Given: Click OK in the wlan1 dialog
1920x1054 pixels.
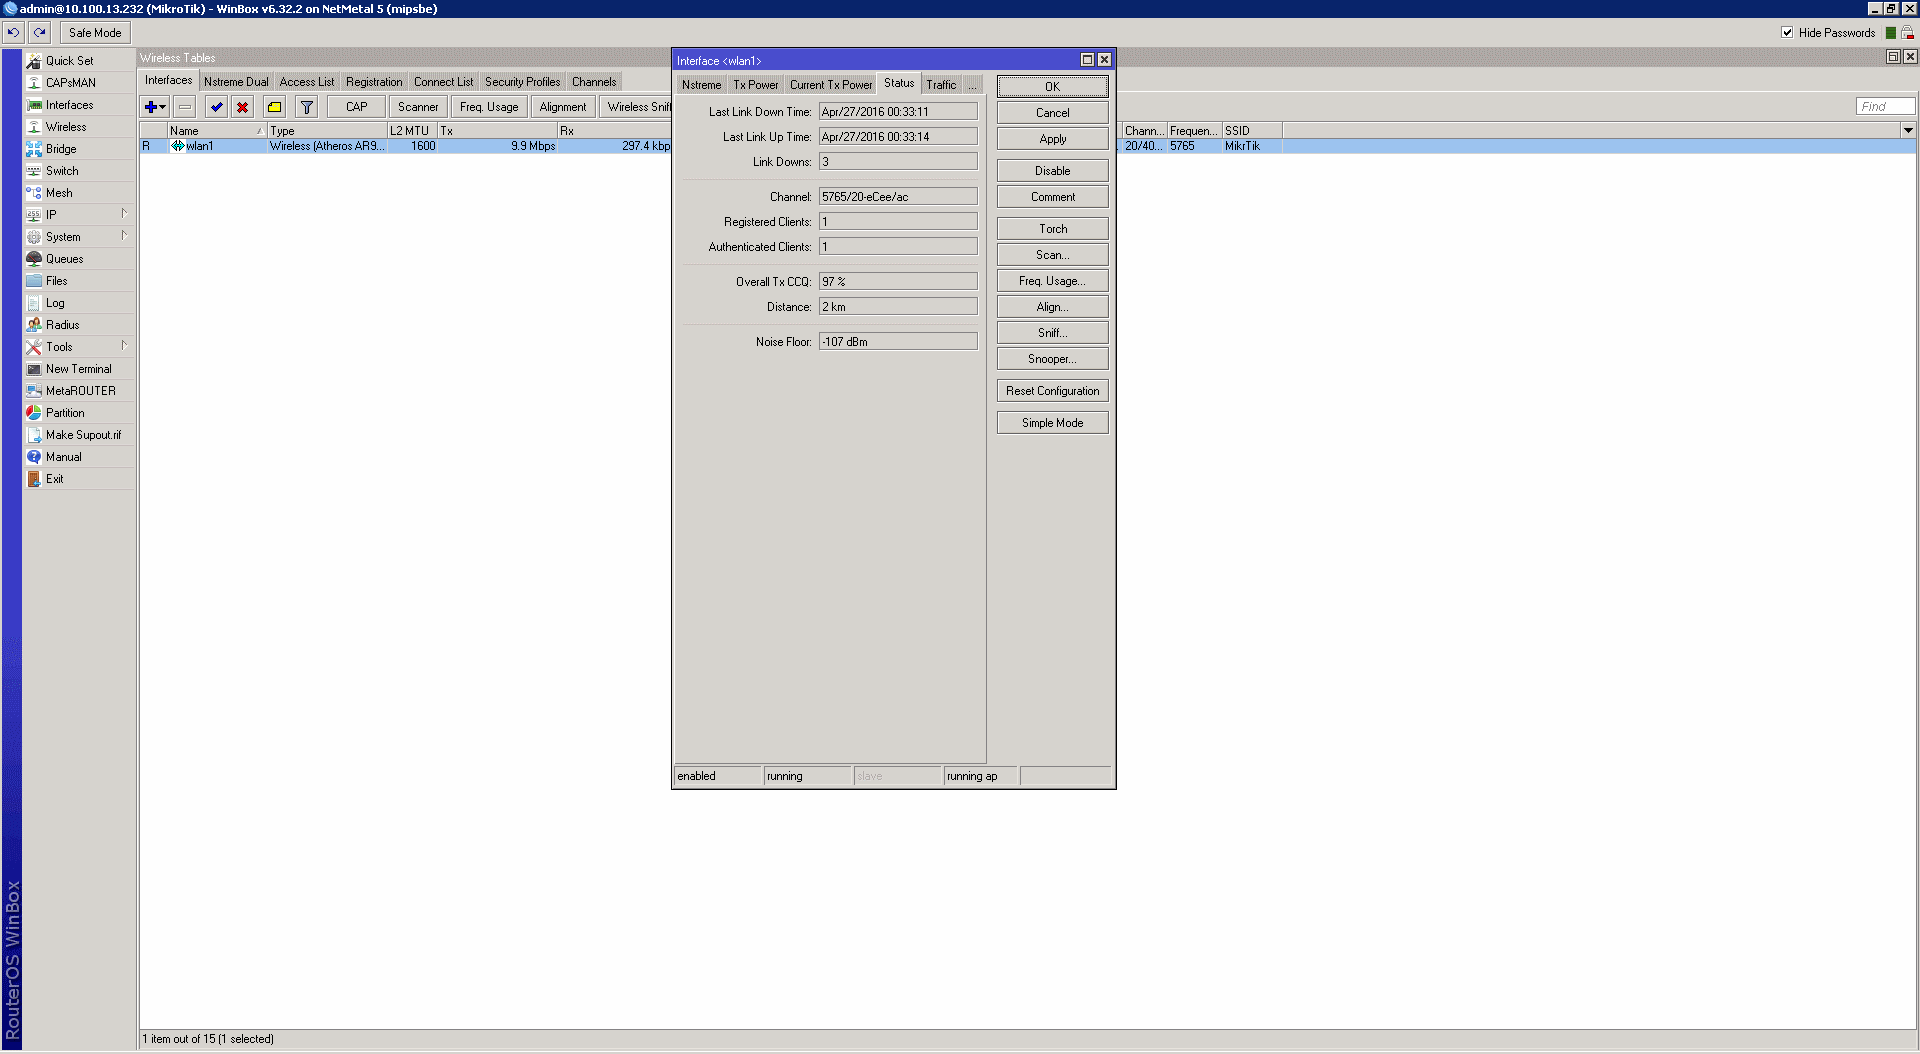Looking at the screenshot, I should (1052, 87).
